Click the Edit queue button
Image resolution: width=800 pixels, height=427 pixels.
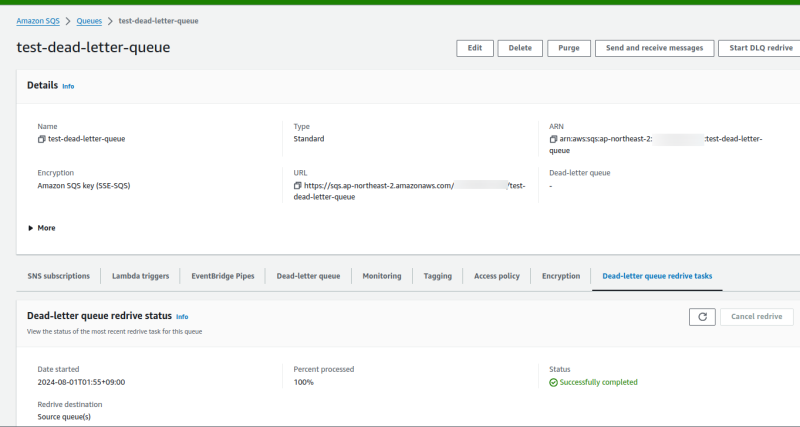[x=475, y=48]
